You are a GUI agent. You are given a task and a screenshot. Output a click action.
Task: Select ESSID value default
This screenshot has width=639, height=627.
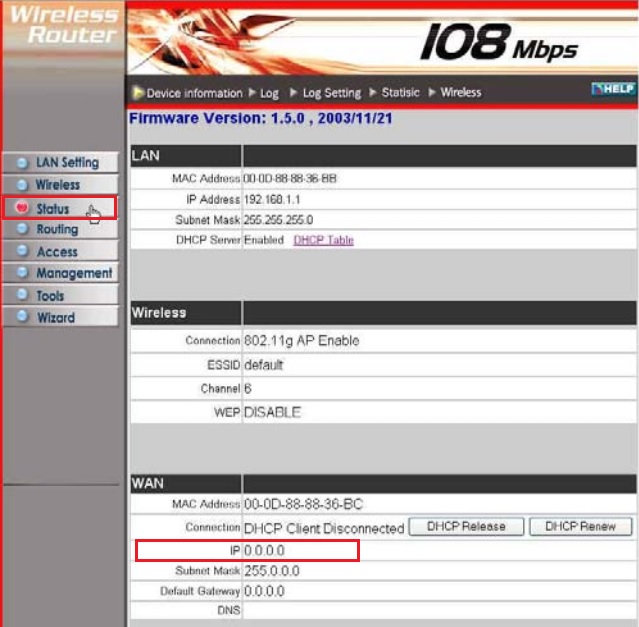(264, 365)
